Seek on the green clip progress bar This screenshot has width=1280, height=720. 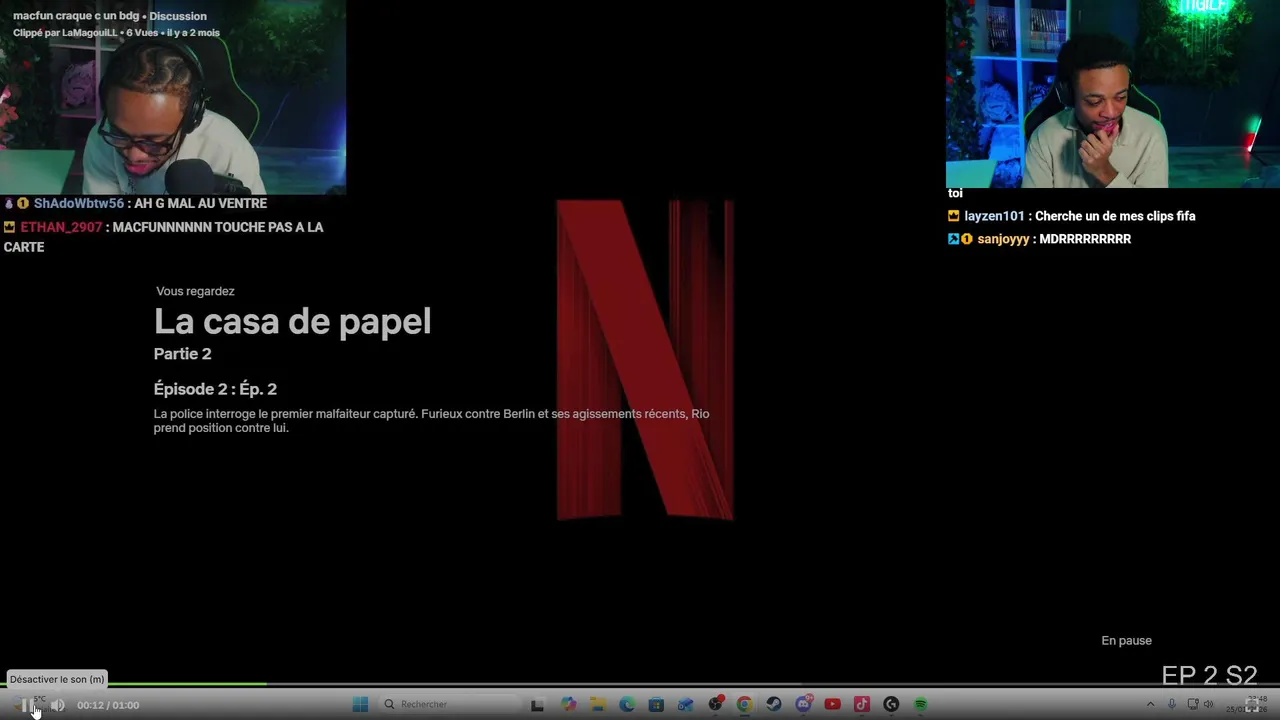[x=640, y=685]
